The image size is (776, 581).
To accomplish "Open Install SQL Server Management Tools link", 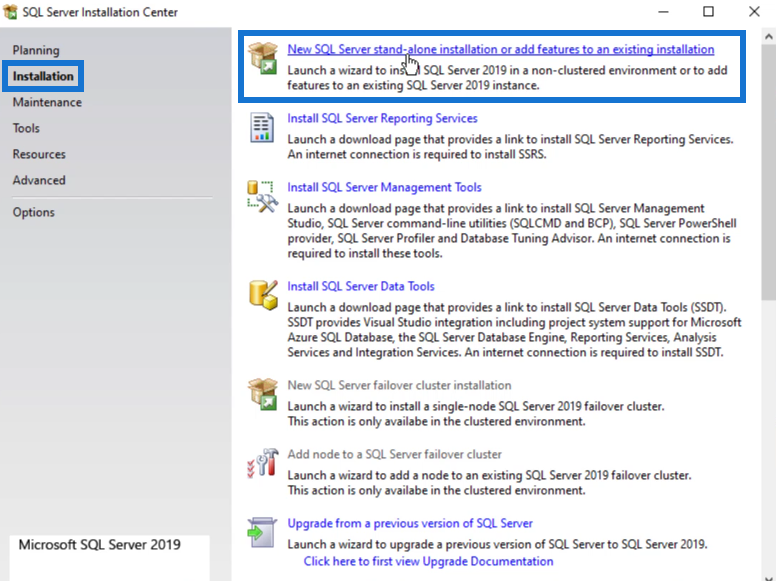I will tap(385, 187).
